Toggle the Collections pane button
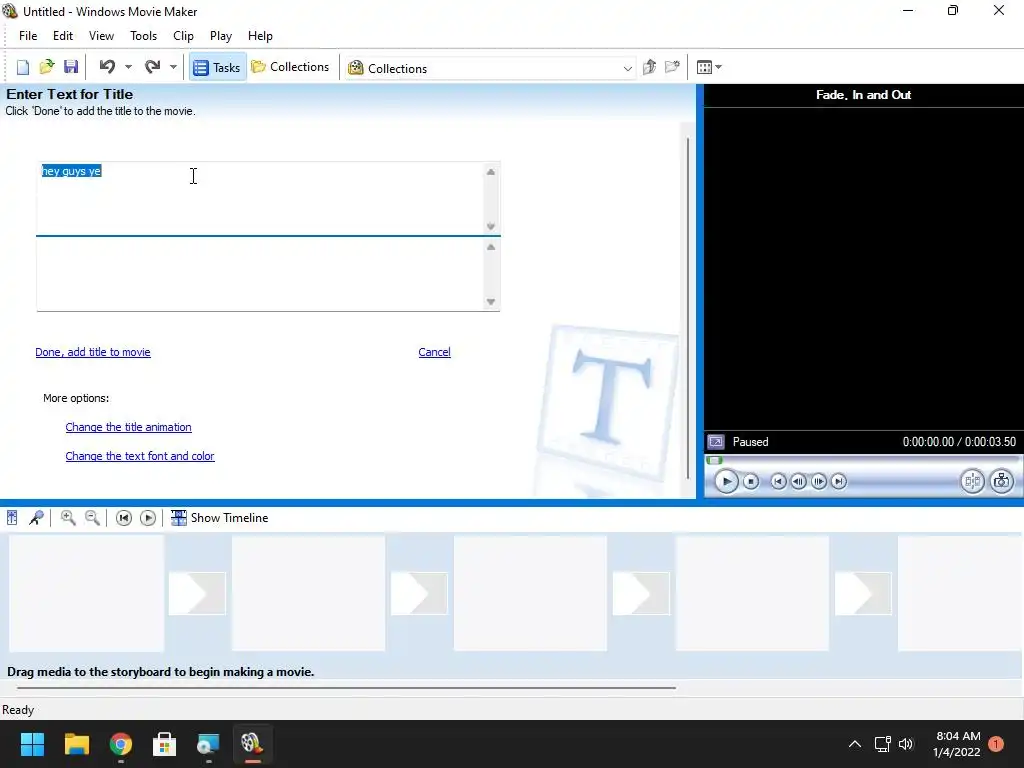1024x768 pixels. (291, 67)
